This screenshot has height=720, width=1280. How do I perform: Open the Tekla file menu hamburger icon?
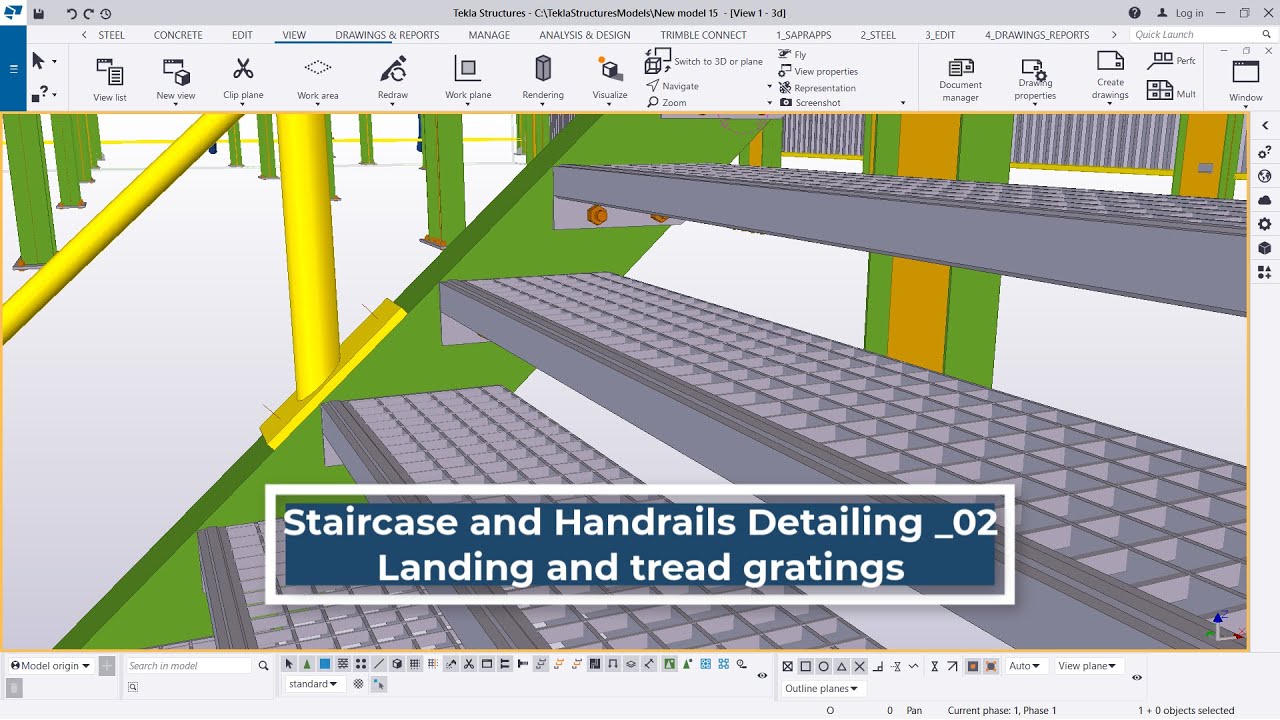(x=13, y=69)
